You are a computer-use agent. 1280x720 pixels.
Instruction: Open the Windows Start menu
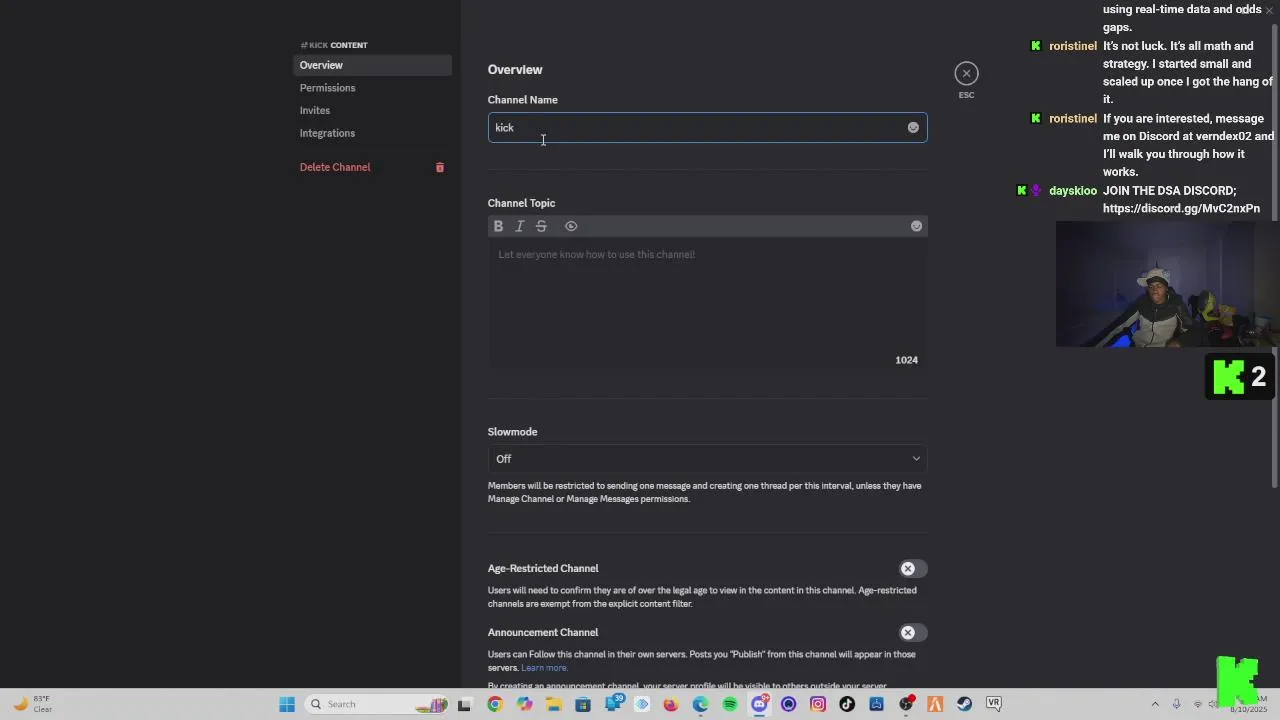[x=287, y=704]
